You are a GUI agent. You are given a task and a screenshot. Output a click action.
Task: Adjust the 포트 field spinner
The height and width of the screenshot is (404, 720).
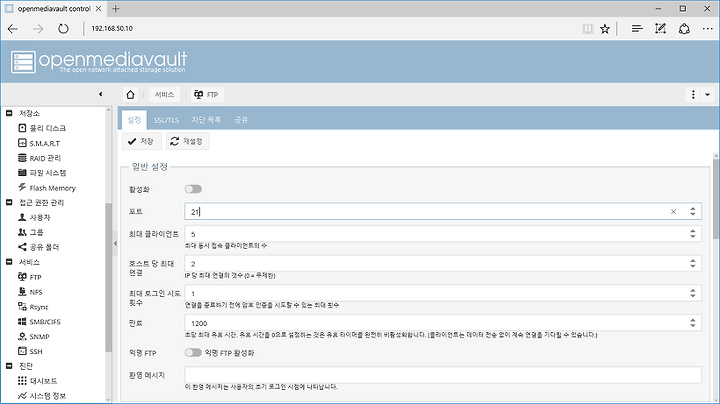692,212
